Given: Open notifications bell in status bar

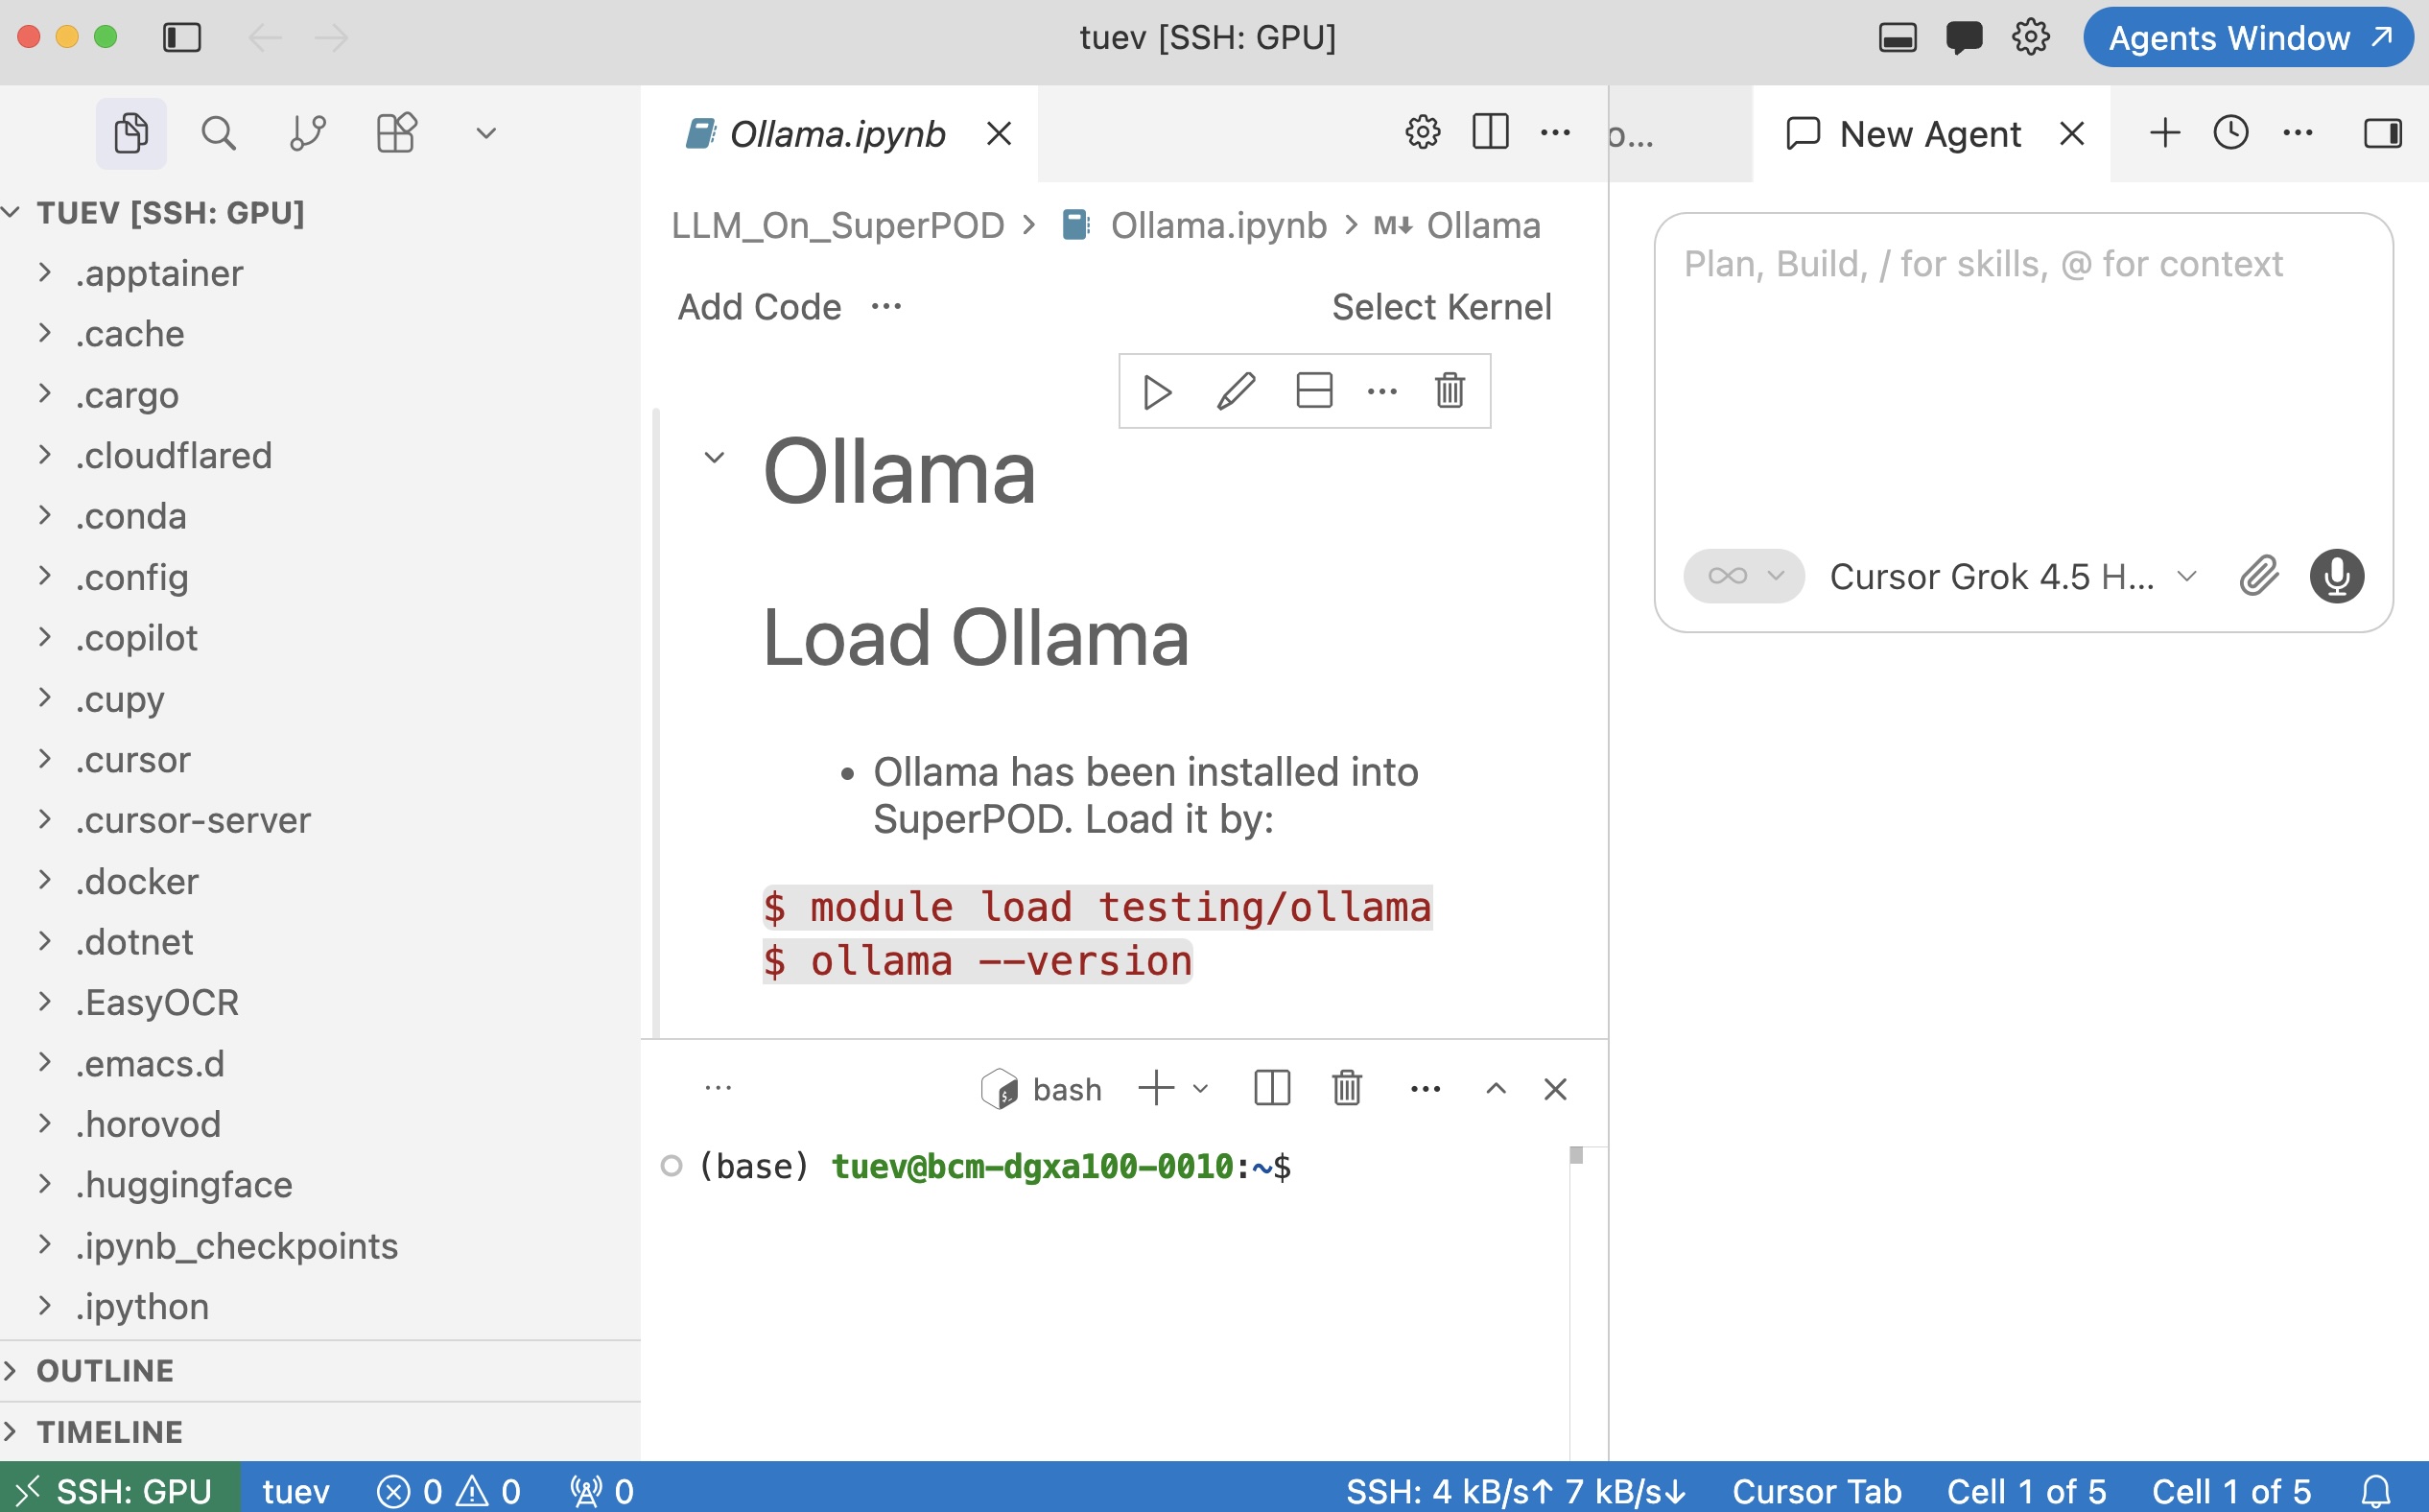Looking at the screenshot, I should [x=2377, y=1491].
